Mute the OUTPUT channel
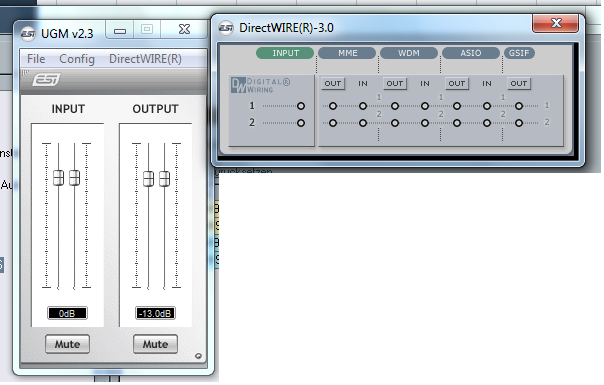604x385 pixels. [x=155, y=344]
